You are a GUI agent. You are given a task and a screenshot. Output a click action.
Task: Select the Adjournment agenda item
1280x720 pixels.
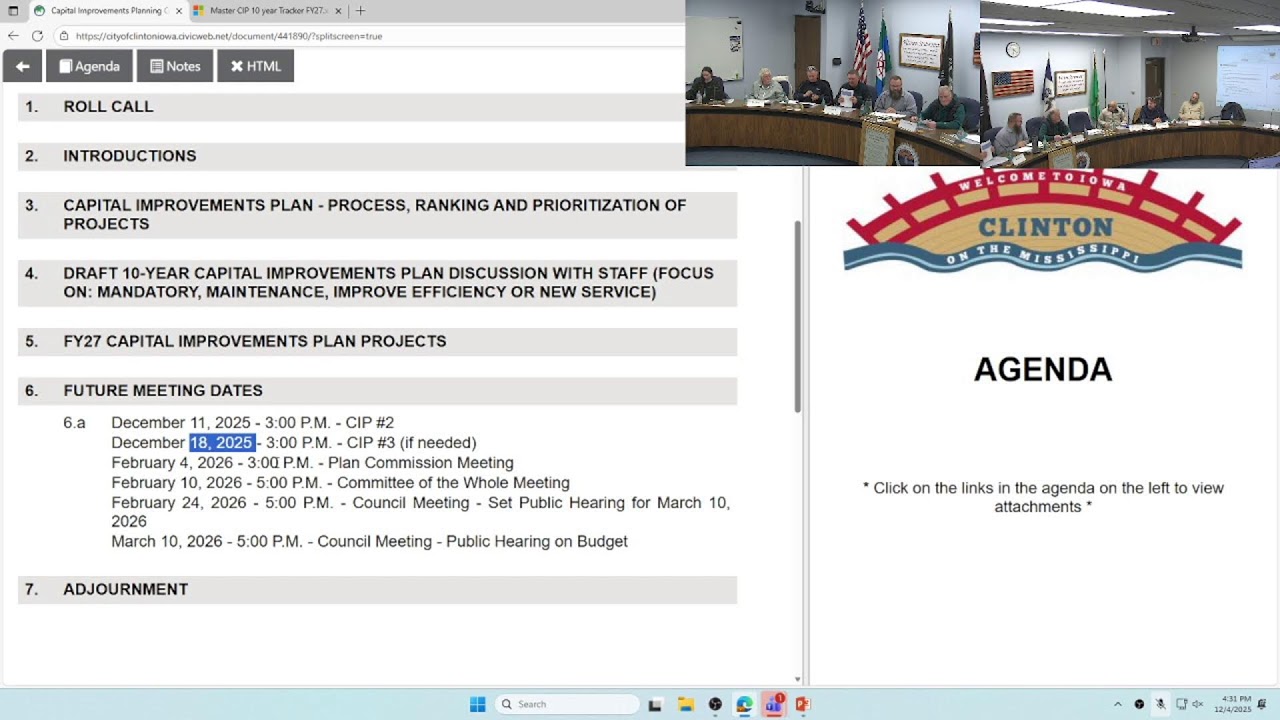[x=377, y=590]
